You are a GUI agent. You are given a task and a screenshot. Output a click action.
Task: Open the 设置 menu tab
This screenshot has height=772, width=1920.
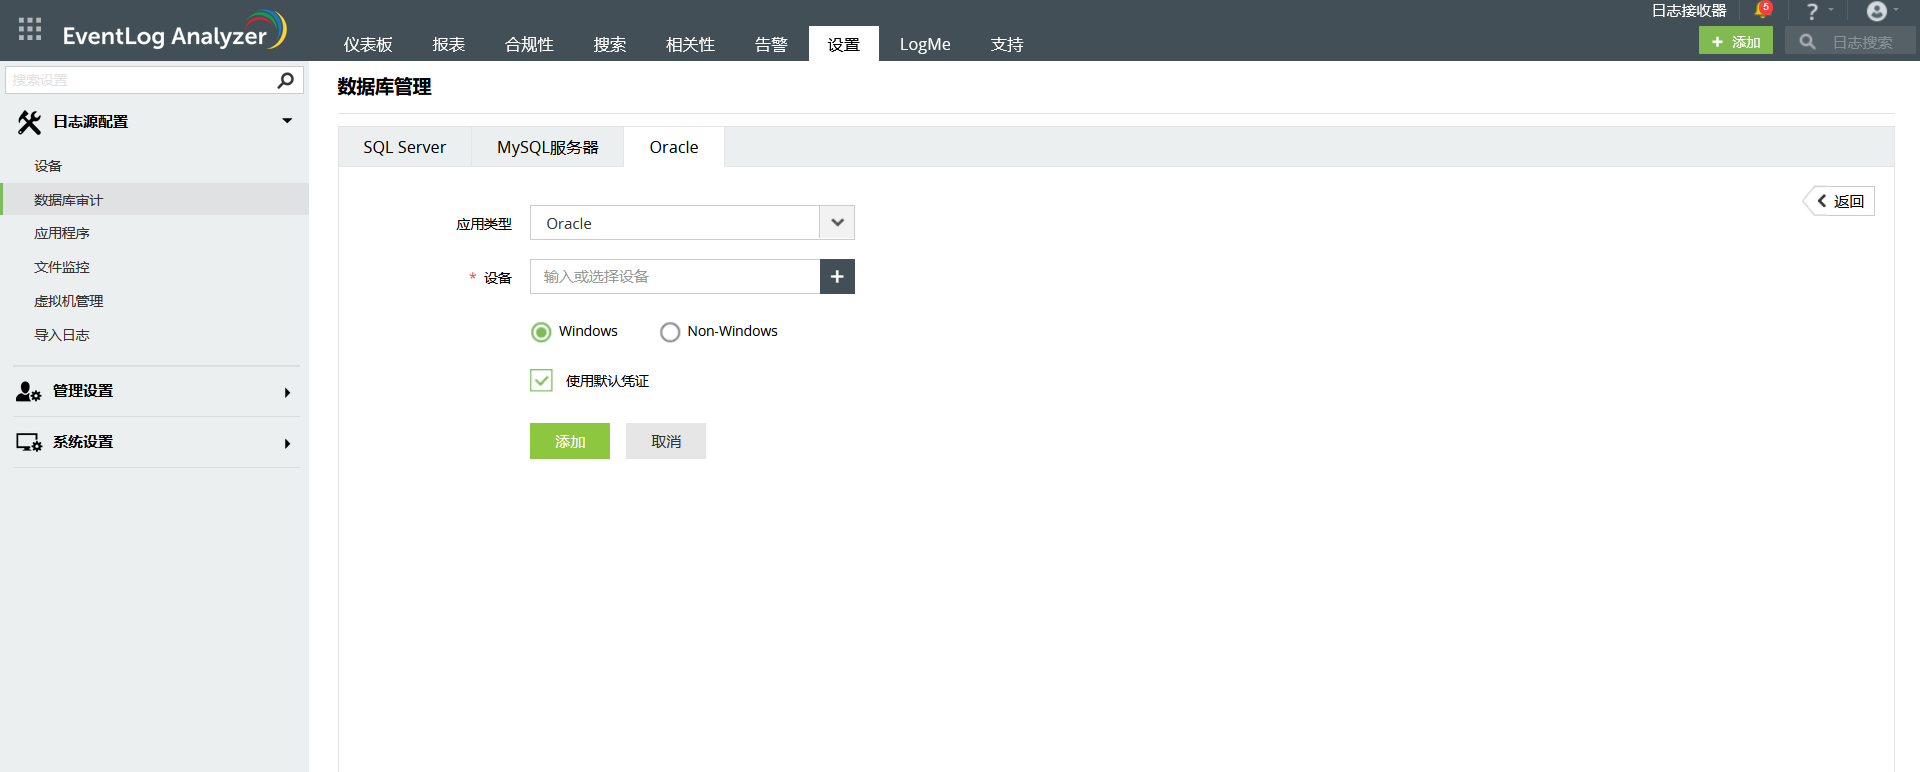tap(844, 44)
